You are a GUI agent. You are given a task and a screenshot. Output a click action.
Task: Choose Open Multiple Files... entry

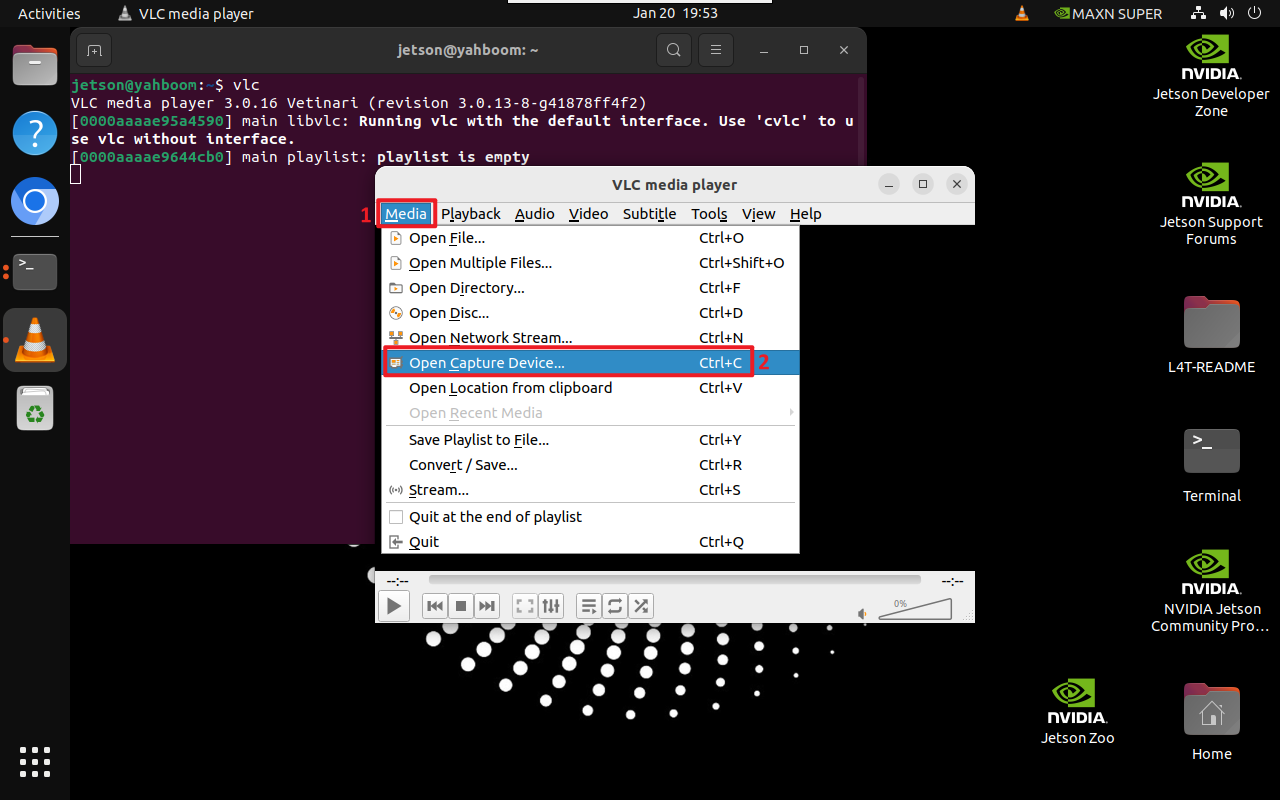click(x=590, y=263)
